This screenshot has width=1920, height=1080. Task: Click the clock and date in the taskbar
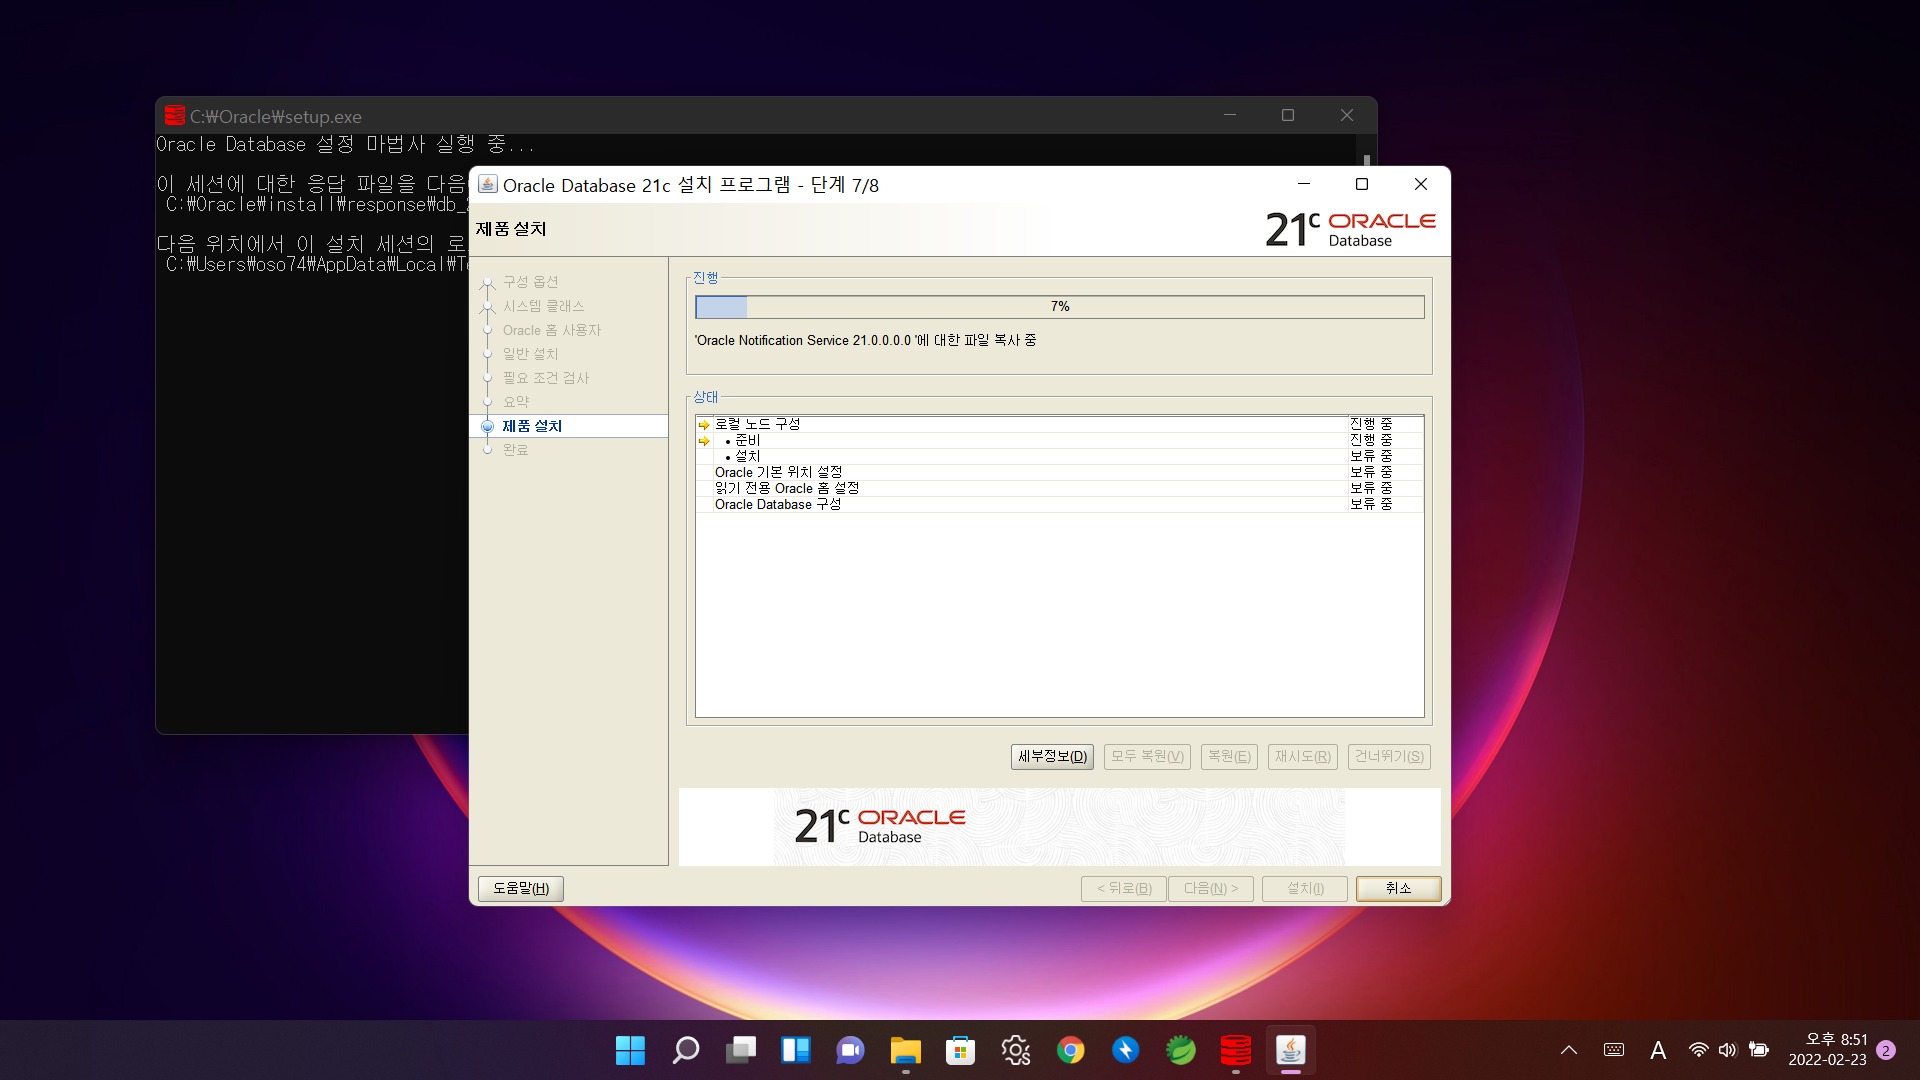click(1827, 1050)
